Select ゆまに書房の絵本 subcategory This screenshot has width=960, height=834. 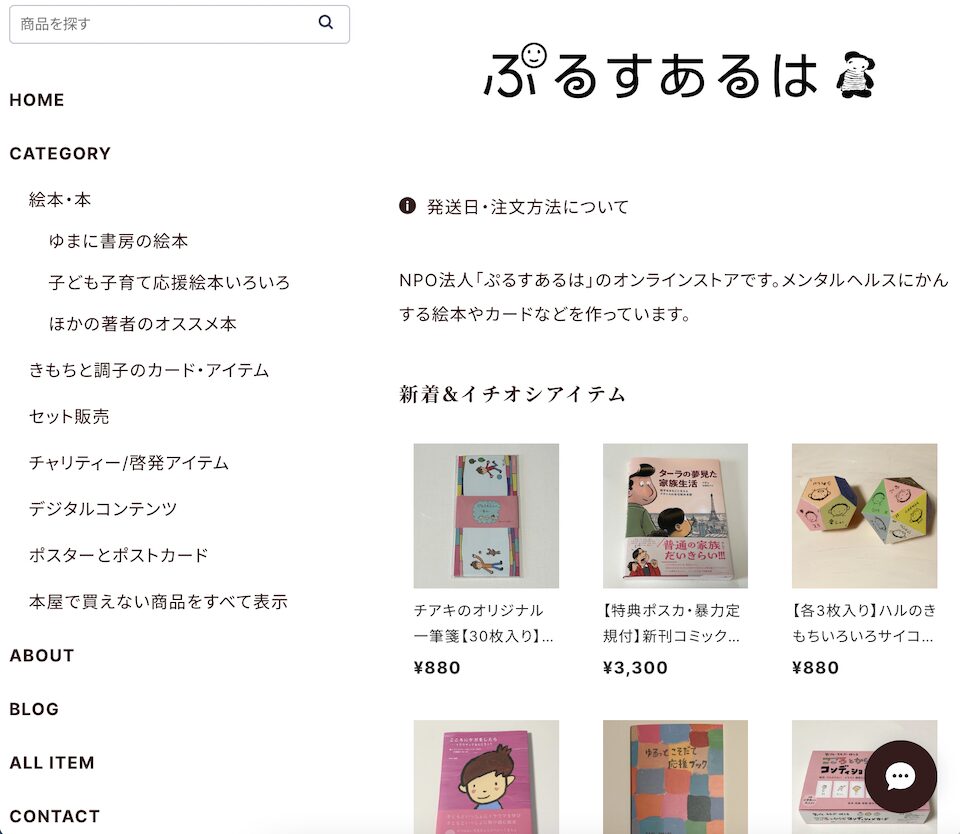[118, 241]
